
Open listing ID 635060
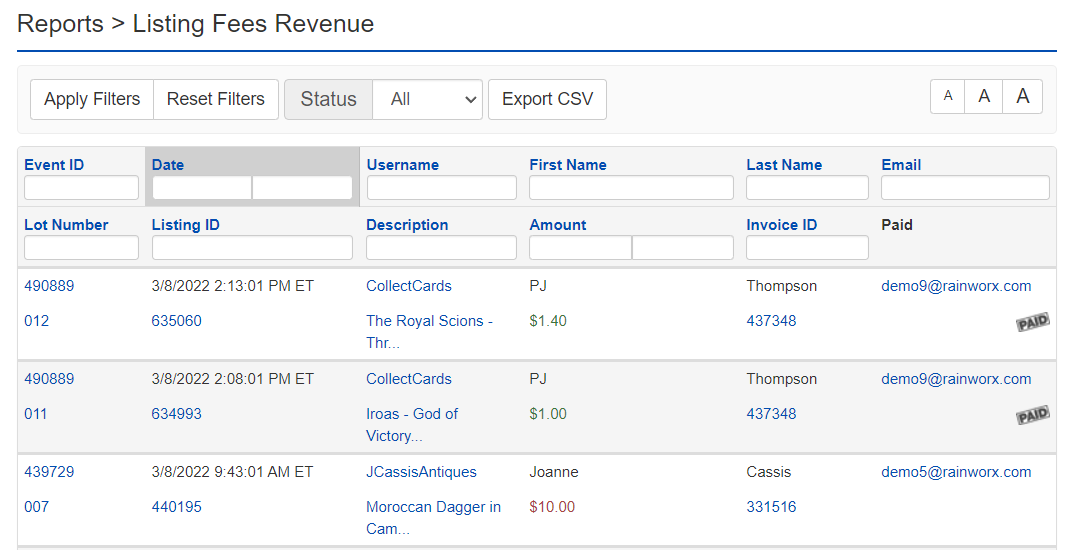tap(177, 321)
